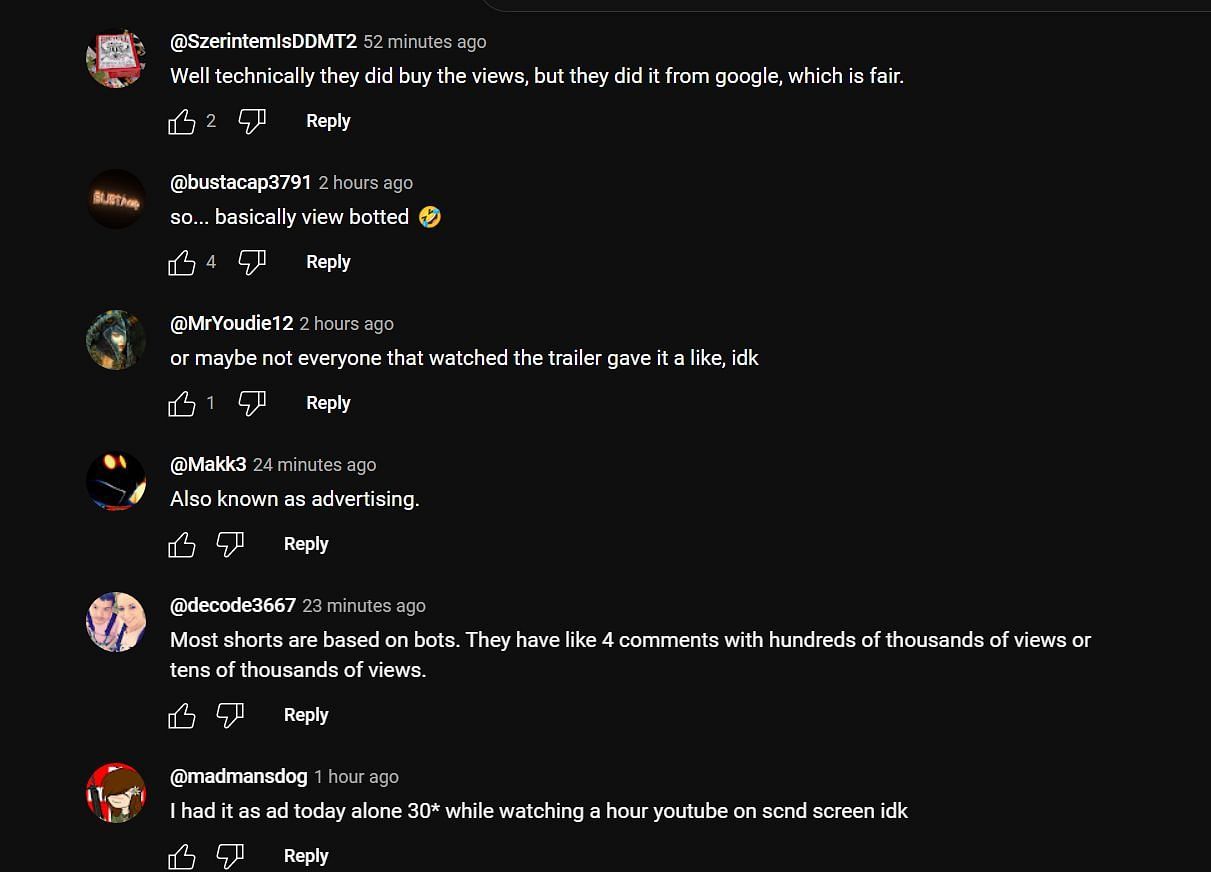Dislike @decode3667's comment
1211x872 pixels.
point(230,716)
